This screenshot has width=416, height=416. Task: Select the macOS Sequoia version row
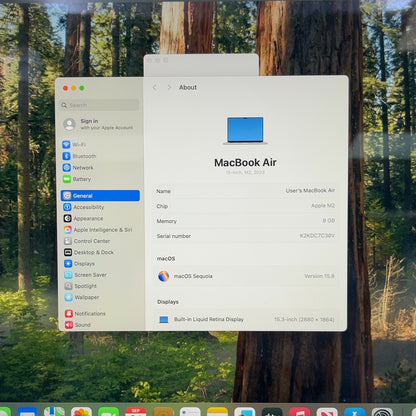pos(246,276)
